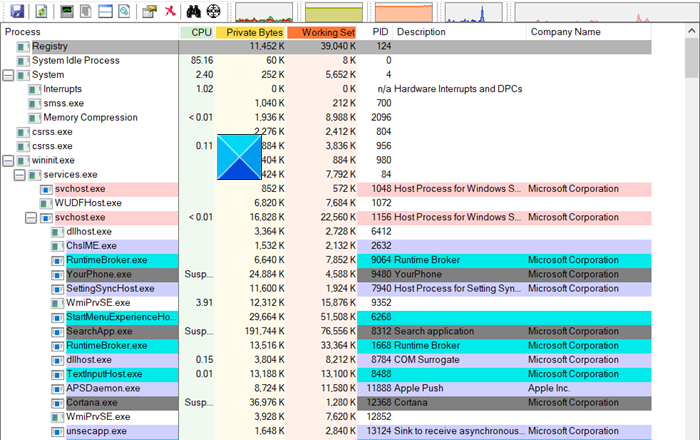Select the Cortana.exe process row
700x440 pixels.
click(92, 402)
